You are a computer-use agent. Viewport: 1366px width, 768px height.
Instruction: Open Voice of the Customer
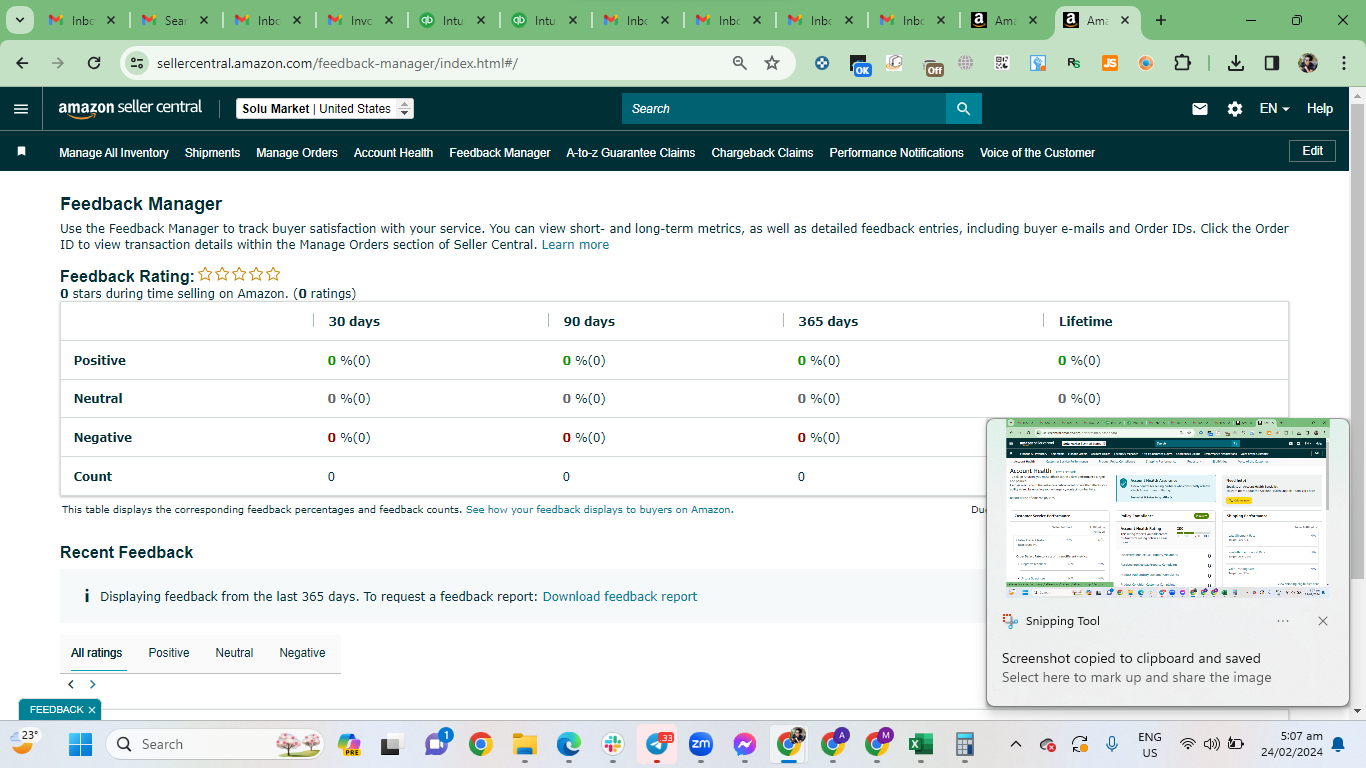tap(1037, 153)
